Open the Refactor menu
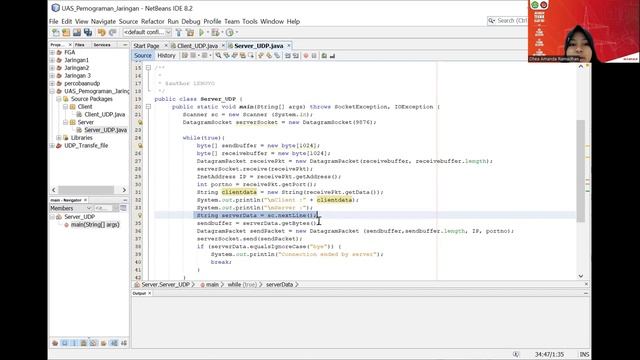The image size is (640, 360). (153, 21)
